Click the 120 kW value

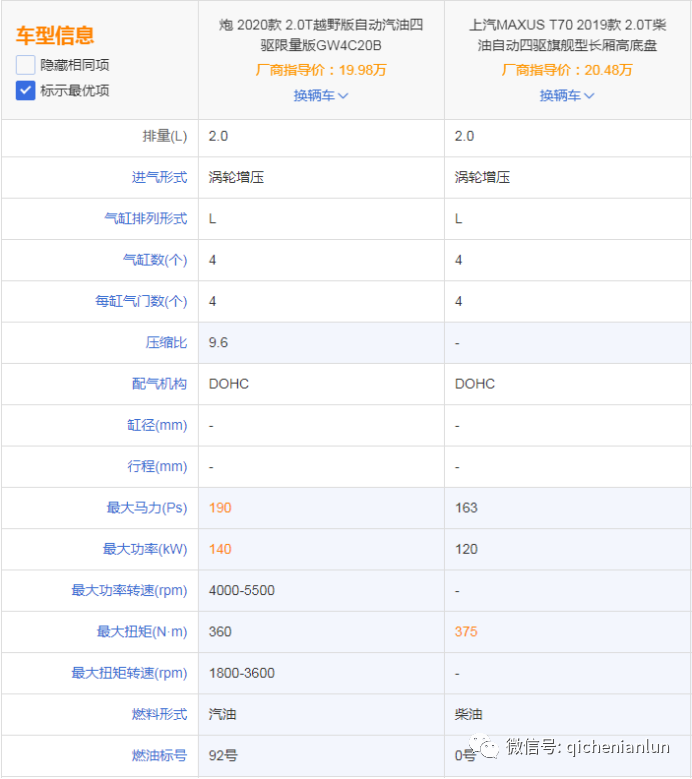[466, 549]
